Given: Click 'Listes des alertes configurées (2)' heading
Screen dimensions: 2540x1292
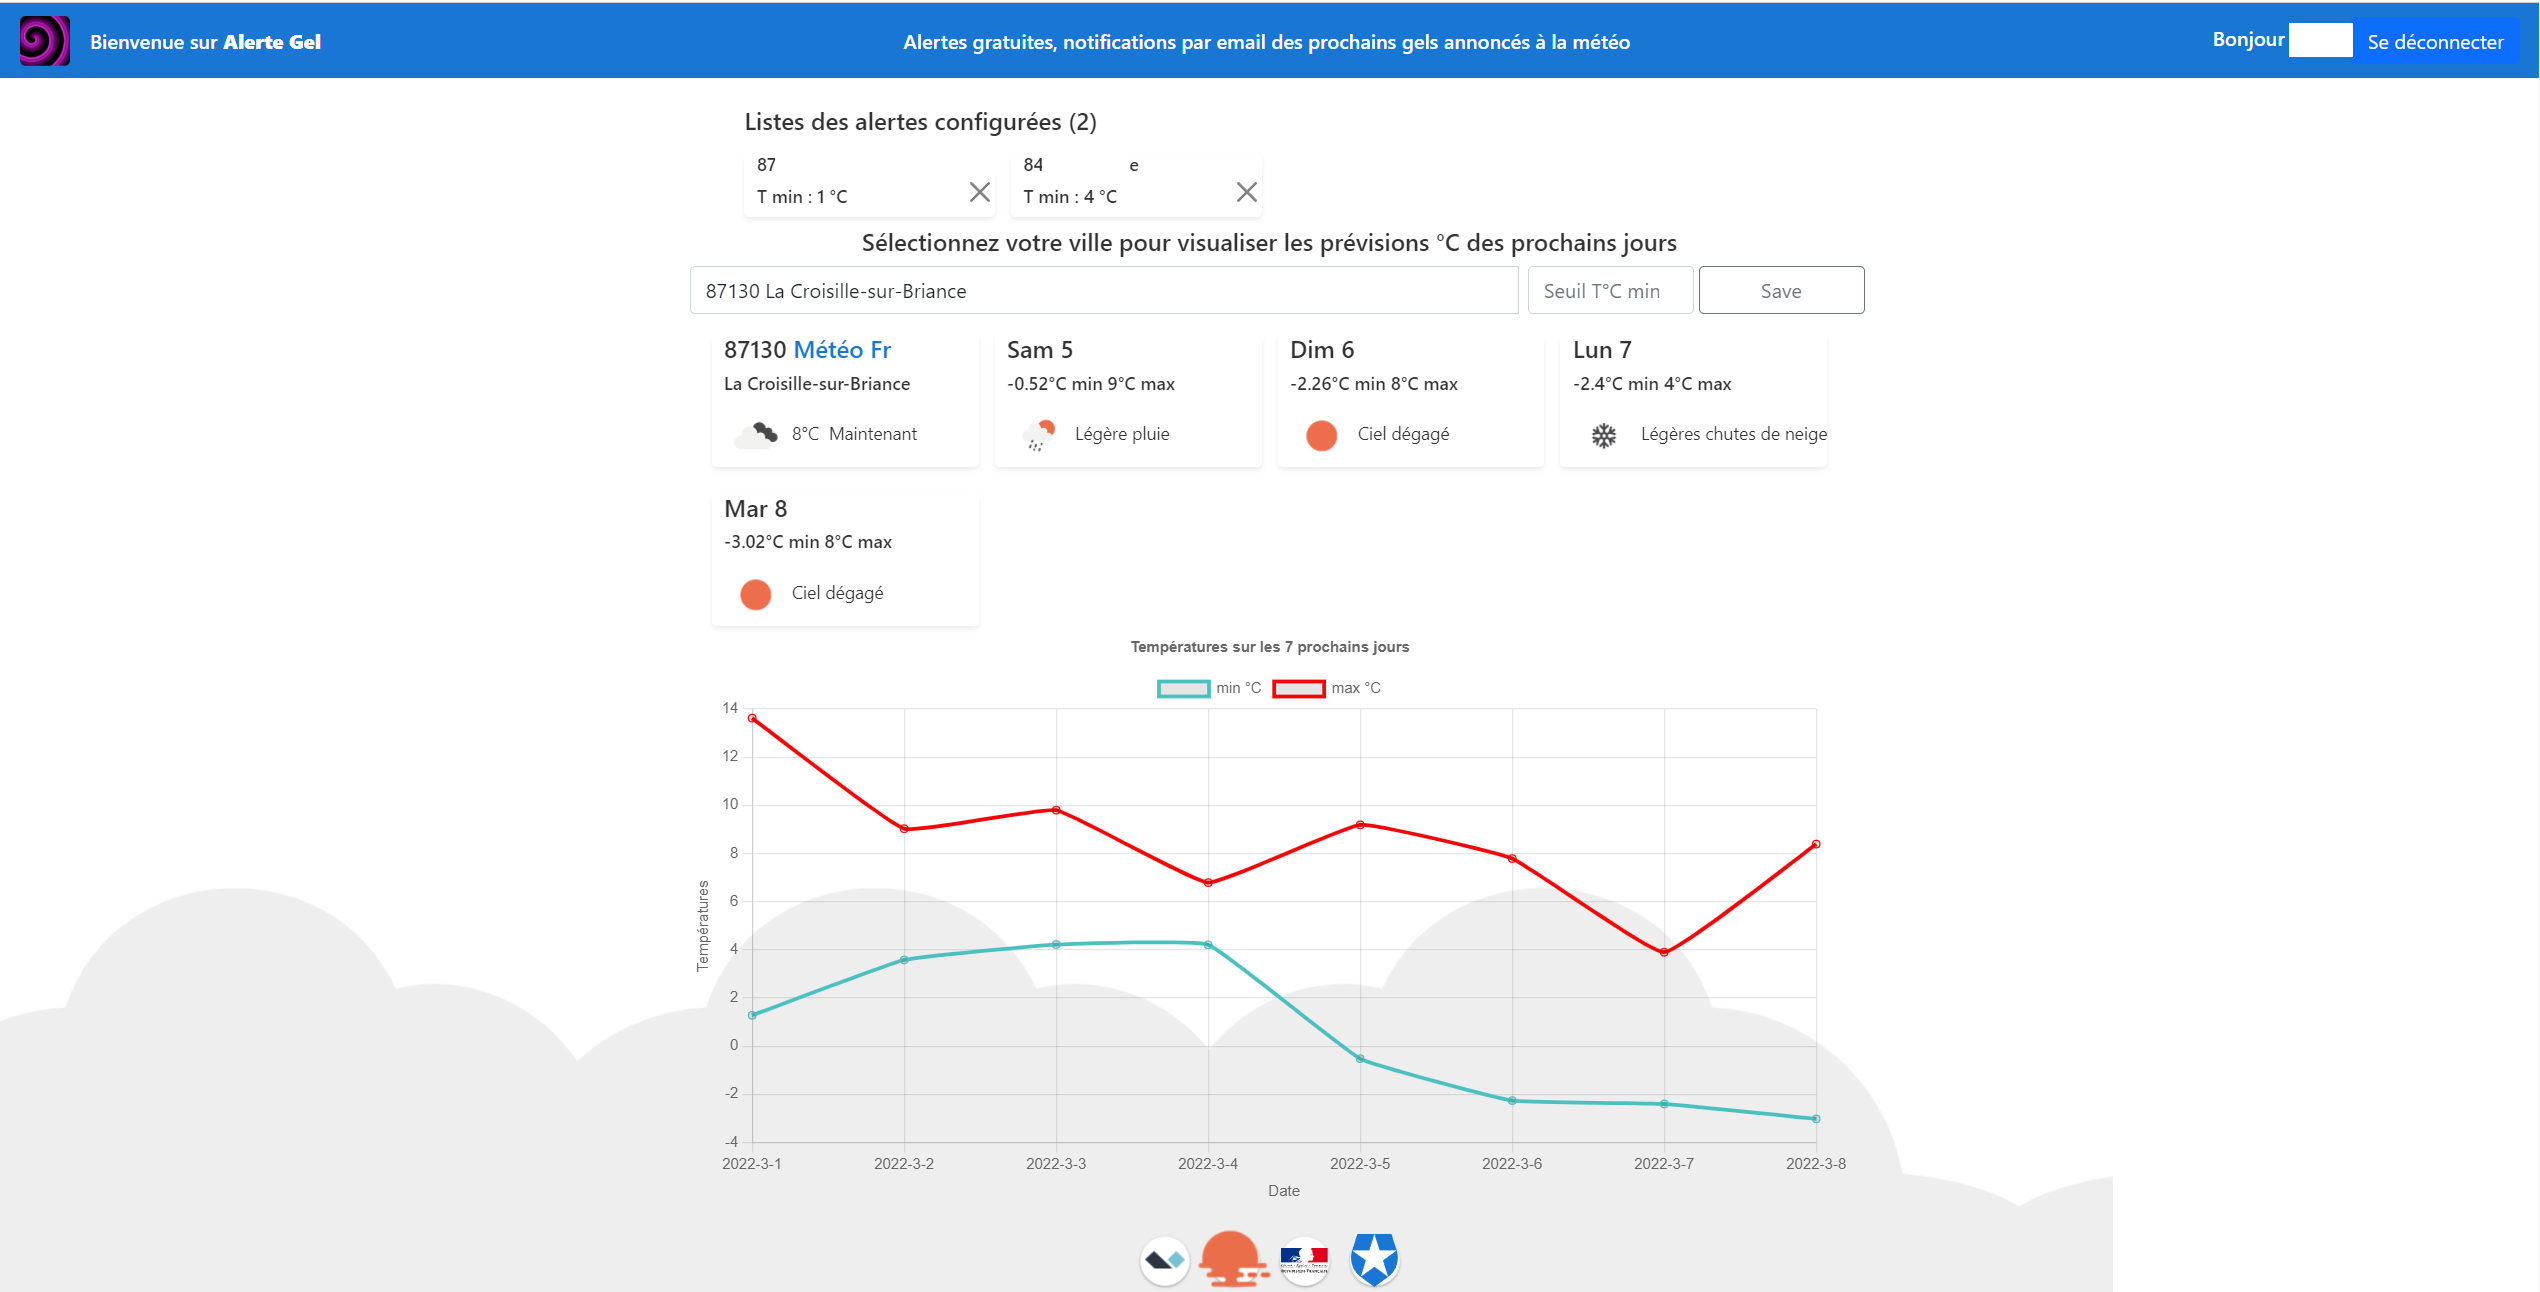Looking at the screenshot, I should point(920,122).
